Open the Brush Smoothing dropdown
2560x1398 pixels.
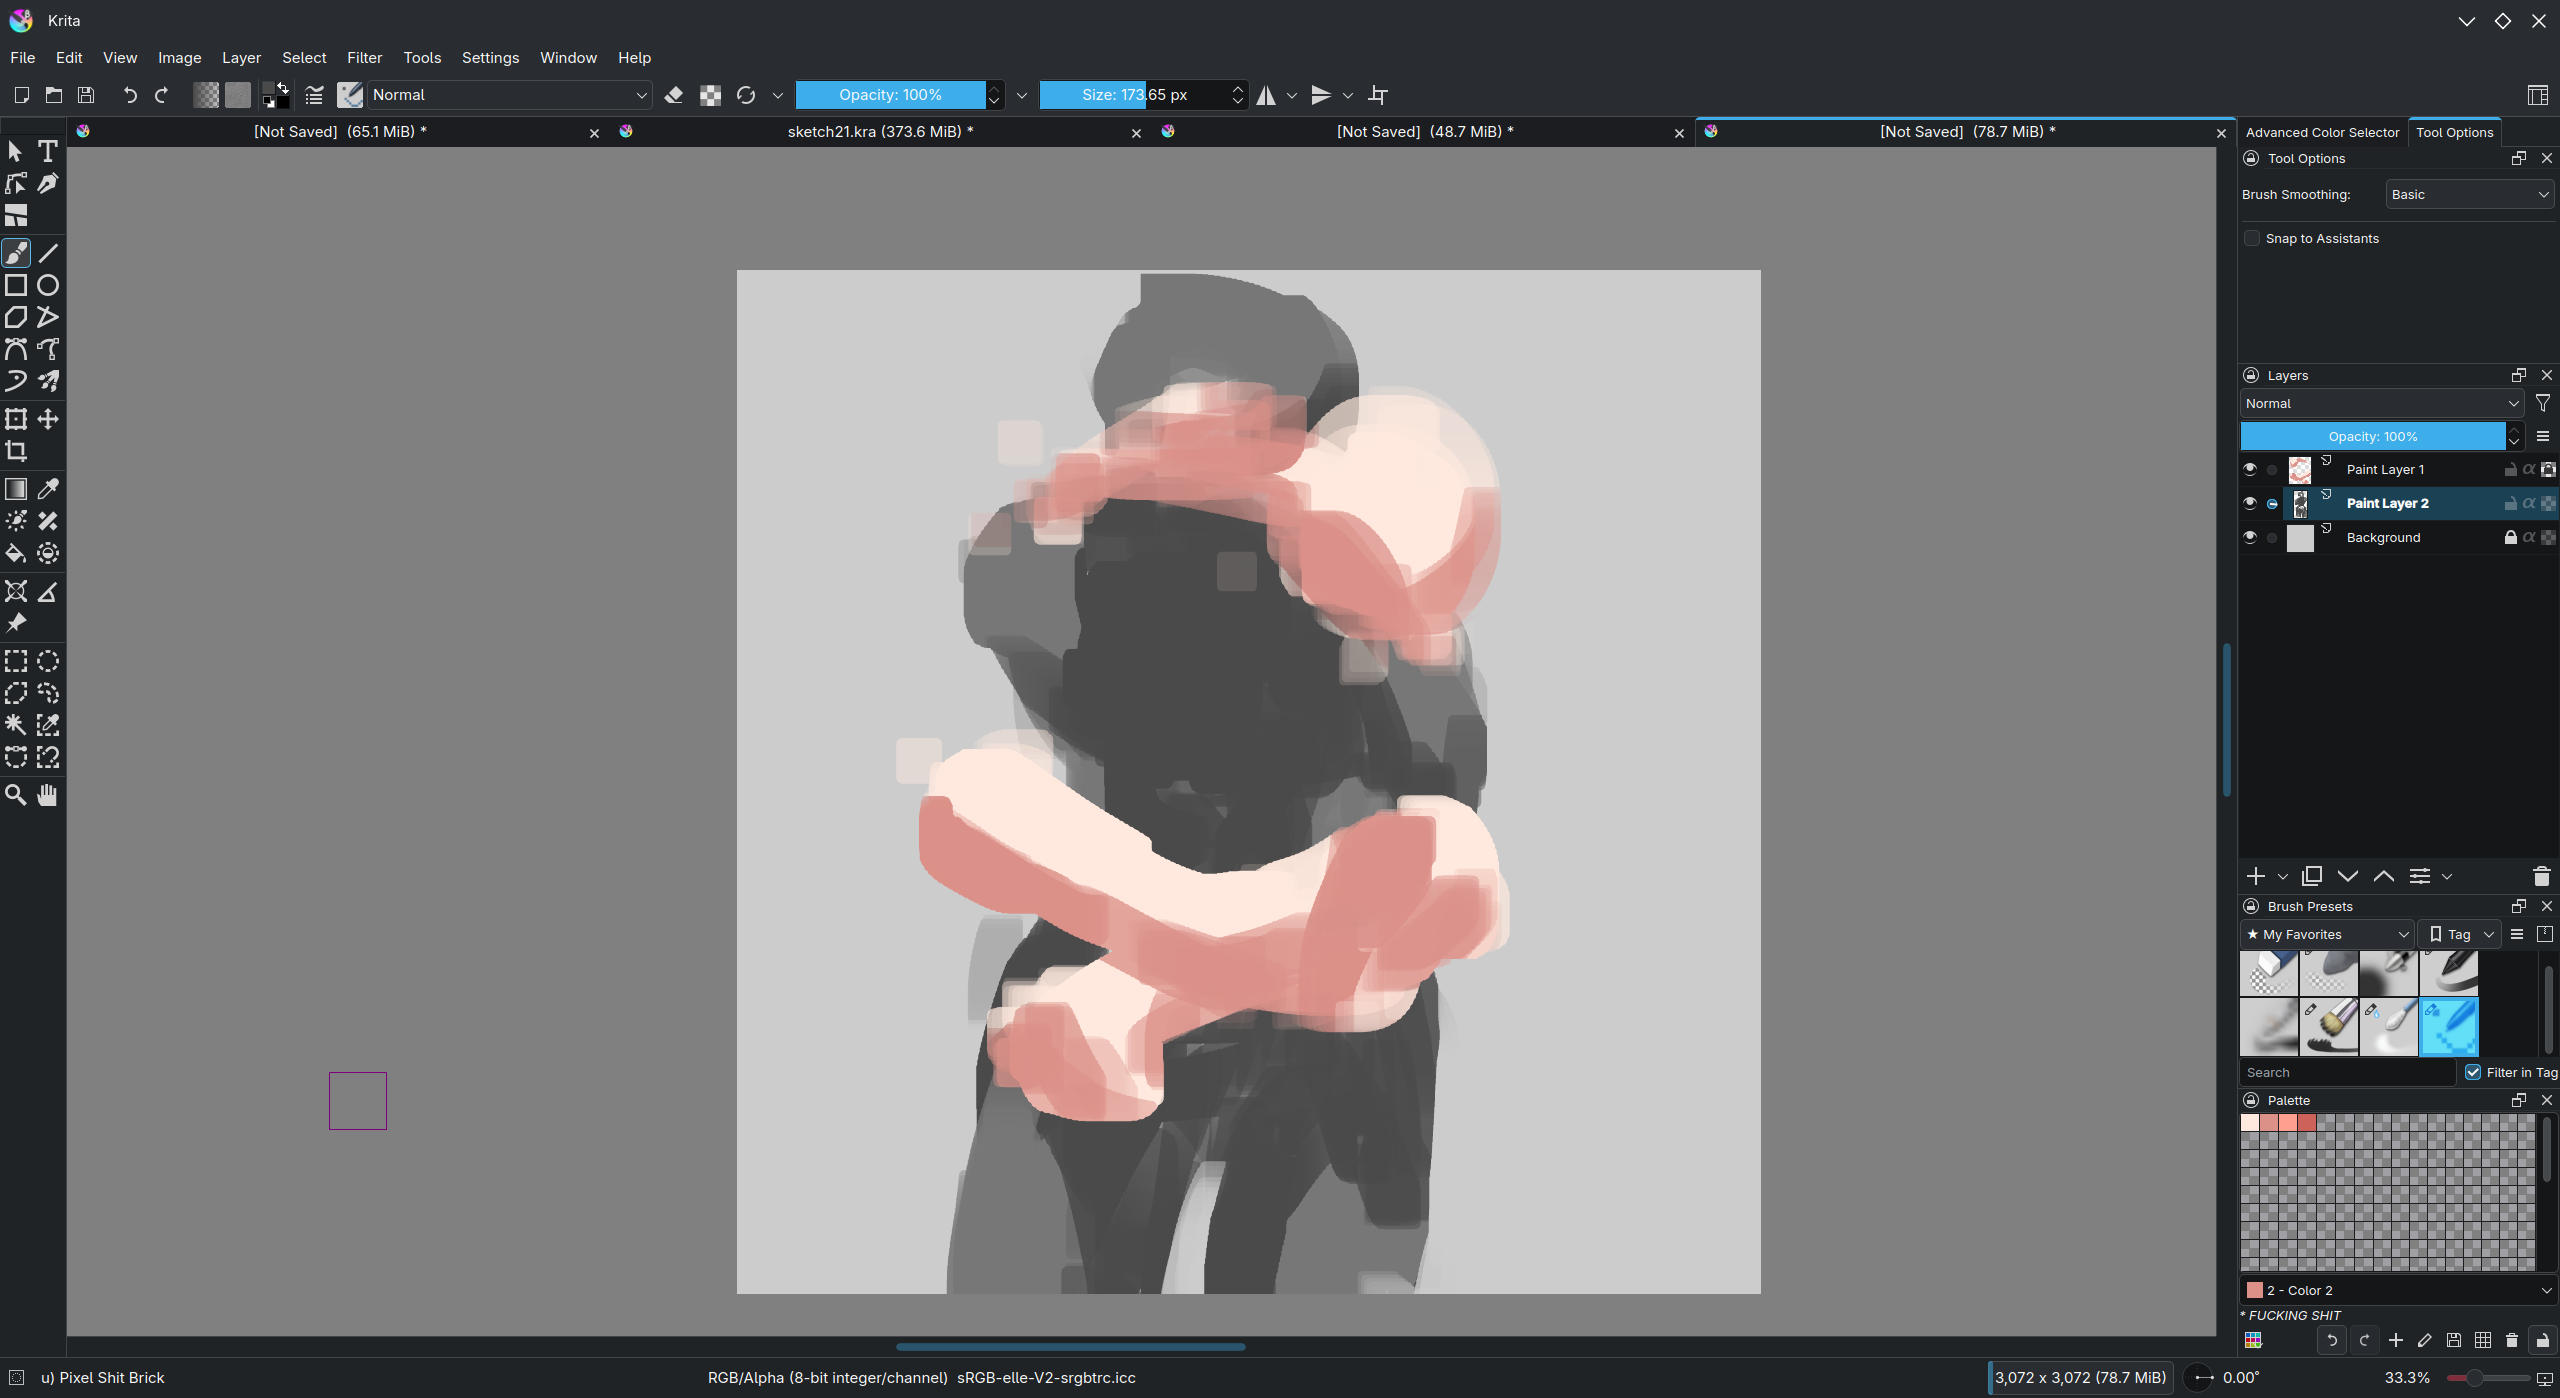[2468, 195]
